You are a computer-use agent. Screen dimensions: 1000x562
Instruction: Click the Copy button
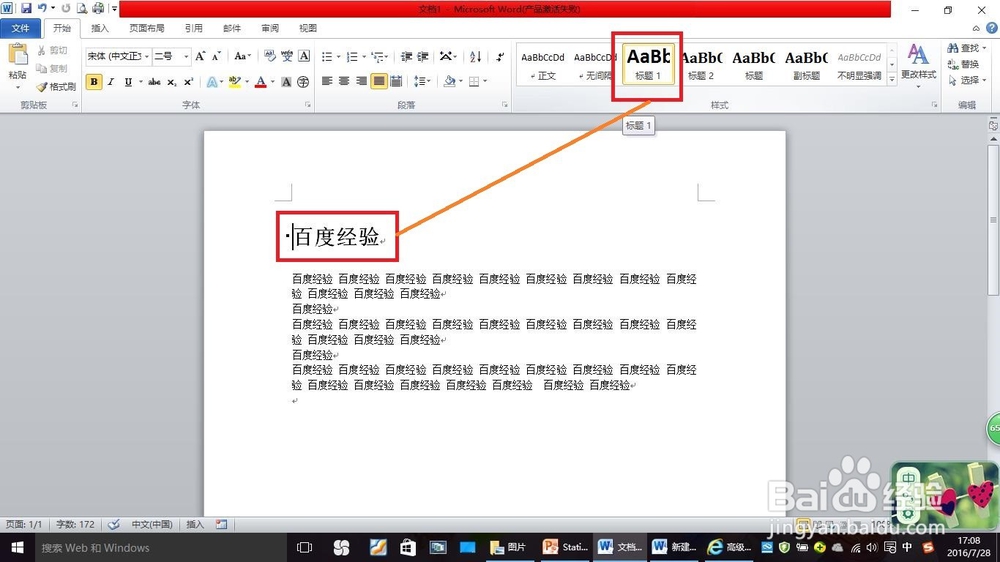click(52, 68)
